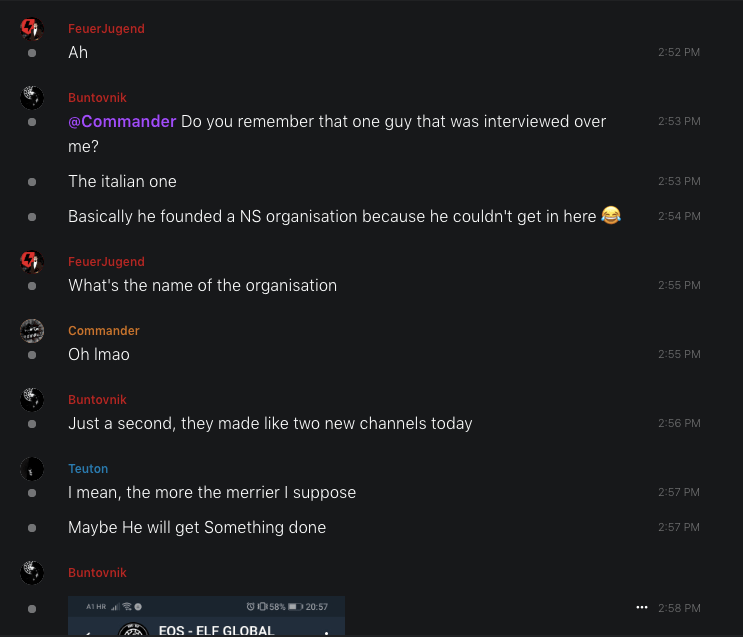The height and width of the screenshot is (637, 743).
Task: Click the 2:58 PM timestamp
Action: pyautogui.click(x=679, y=608)
